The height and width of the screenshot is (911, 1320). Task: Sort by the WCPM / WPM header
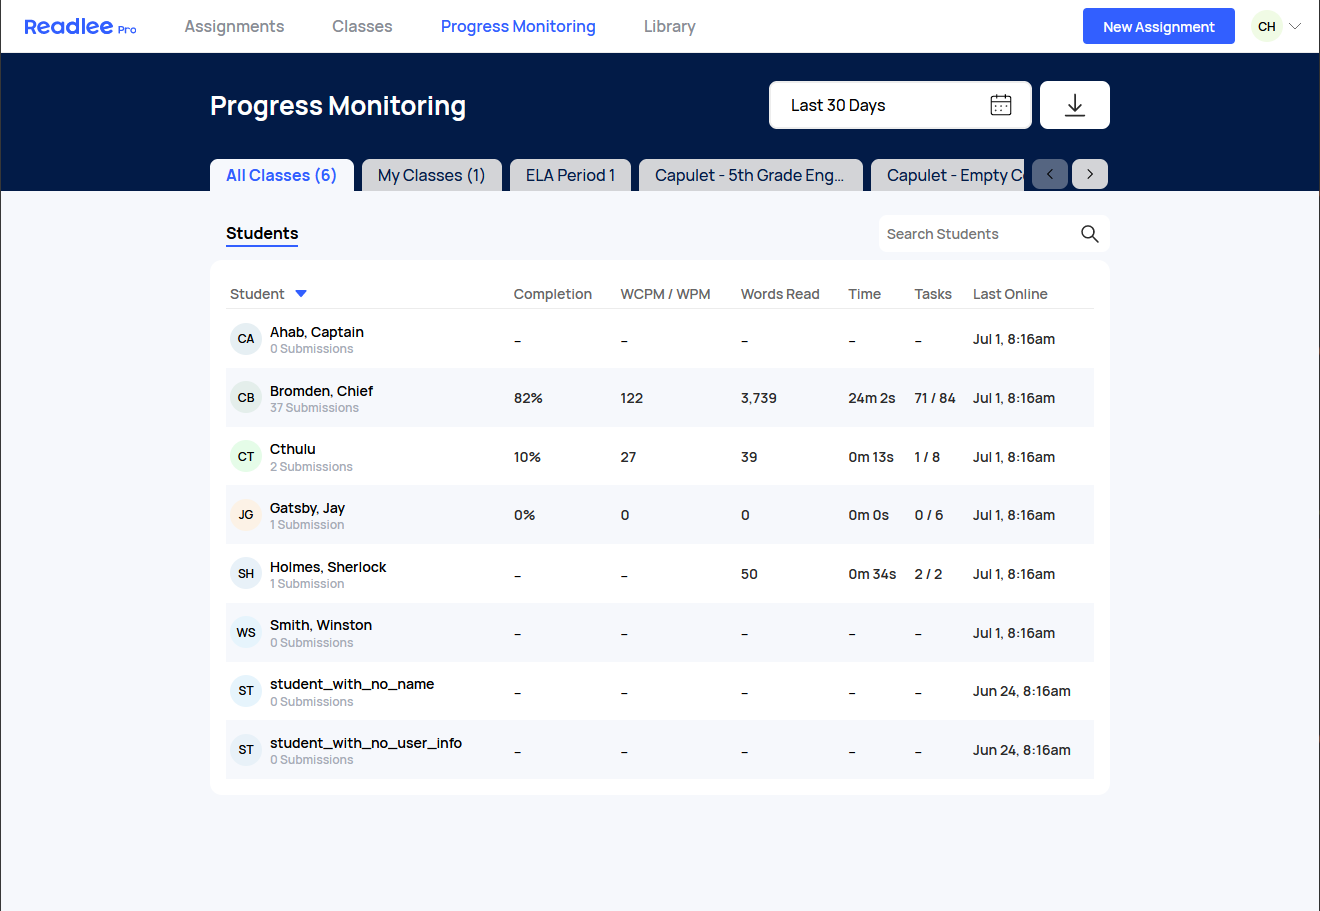[x=665, y=294]
